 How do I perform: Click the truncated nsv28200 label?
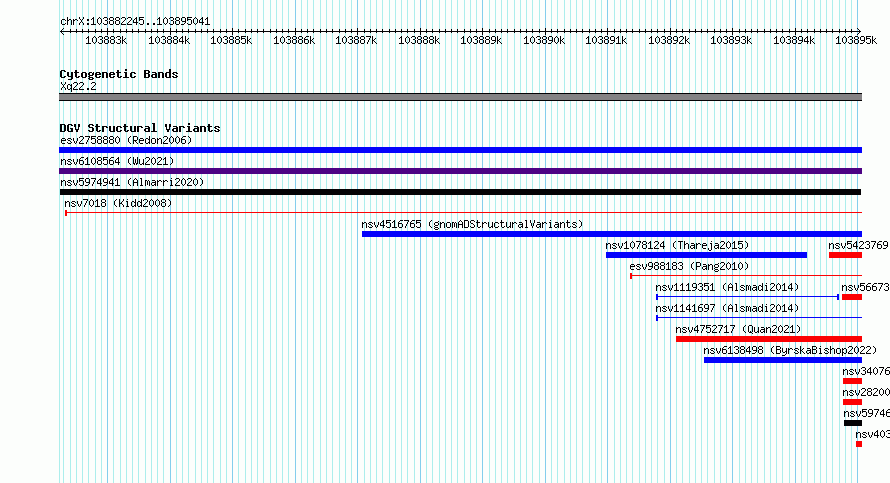click(x=866, y=392)
